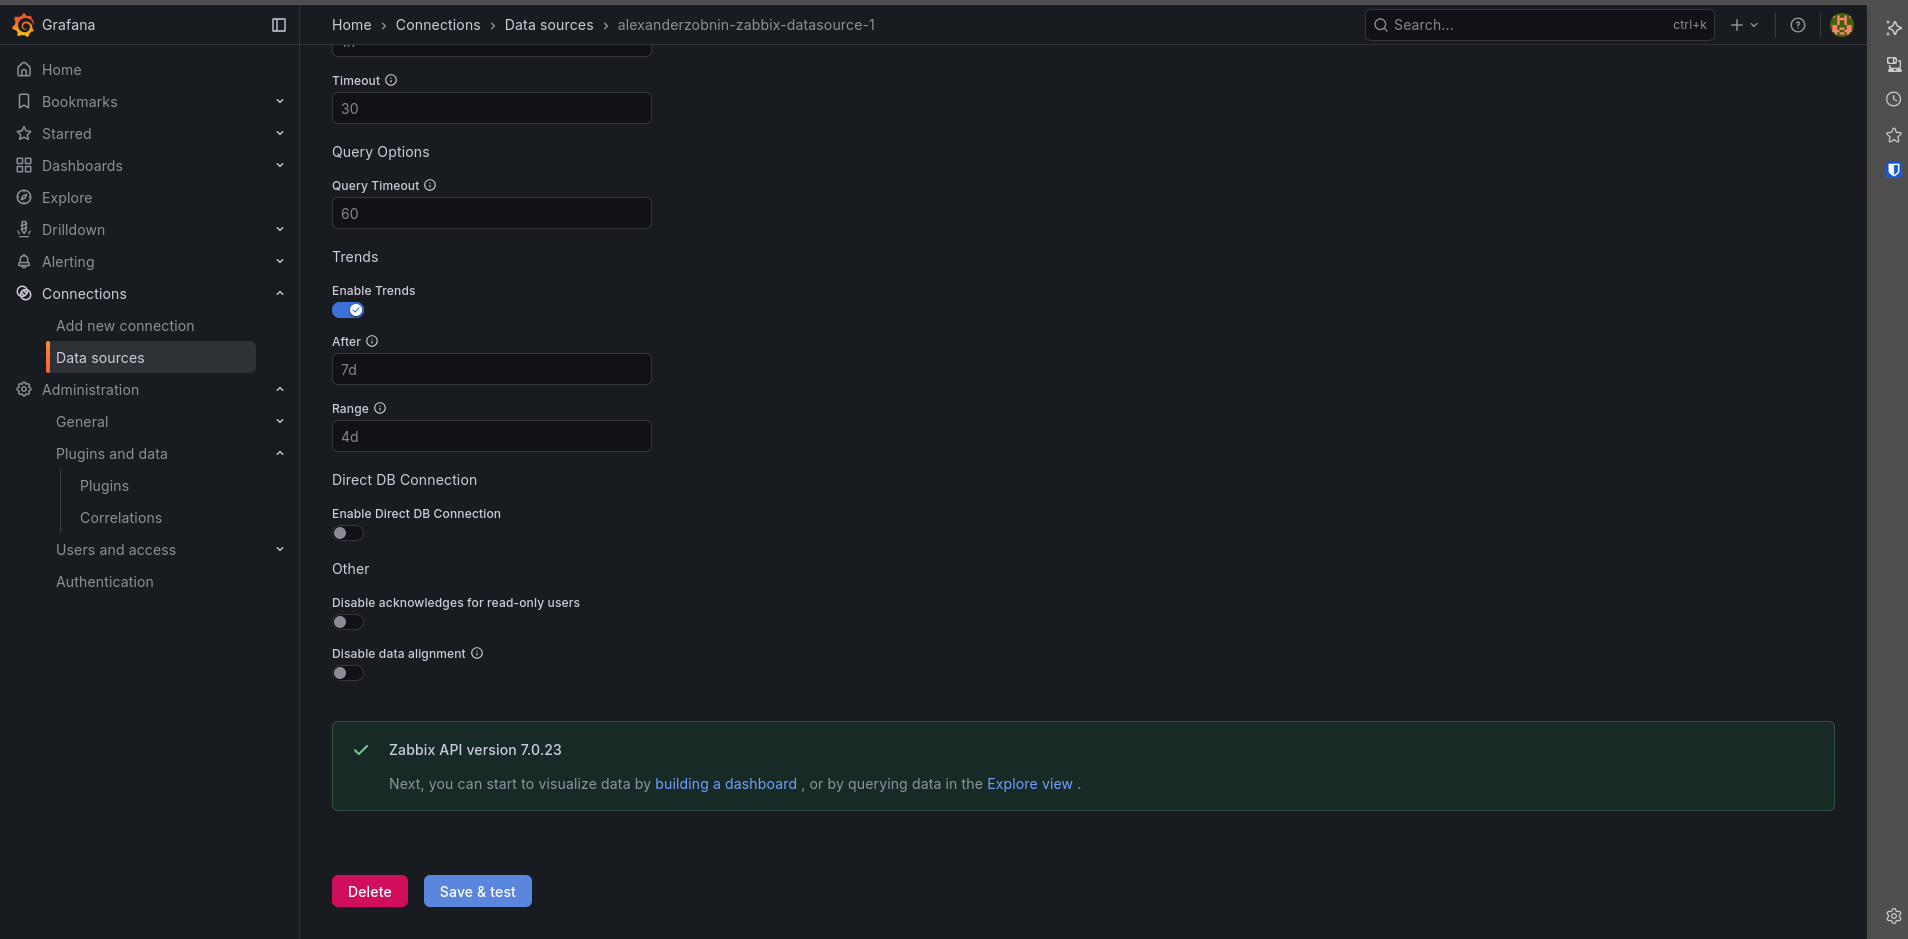Toggle Disable acknowledges for read-only users

(x=348, y=622)
